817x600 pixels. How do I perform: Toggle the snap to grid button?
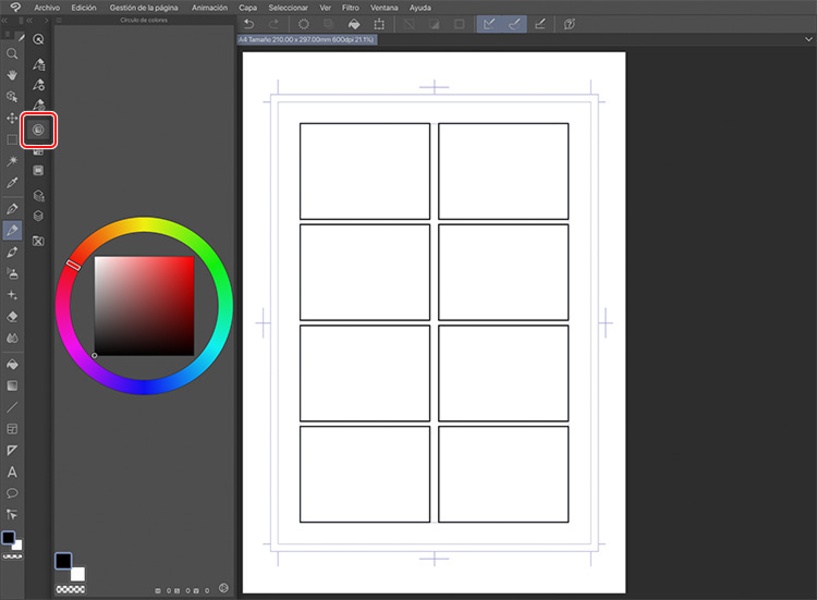540,23
